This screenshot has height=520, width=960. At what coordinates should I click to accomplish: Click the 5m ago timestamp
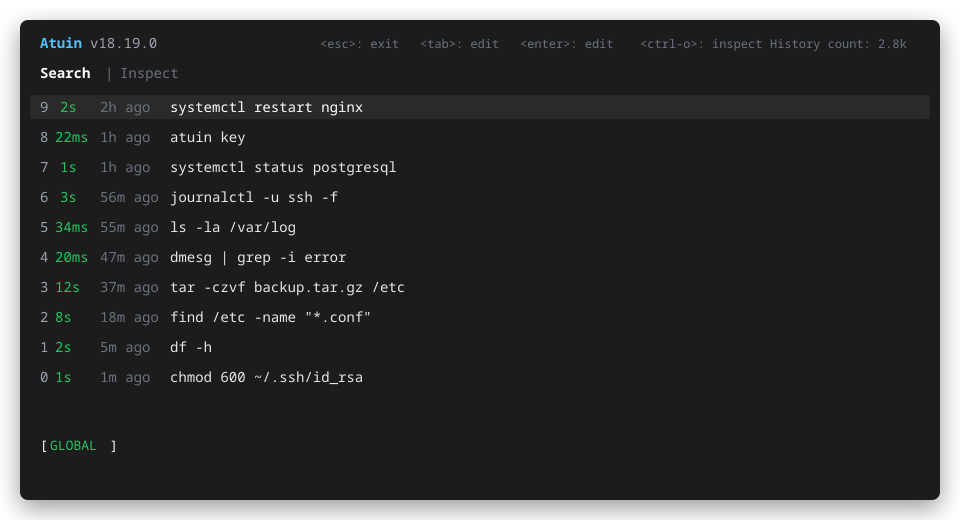coord(125,347)
